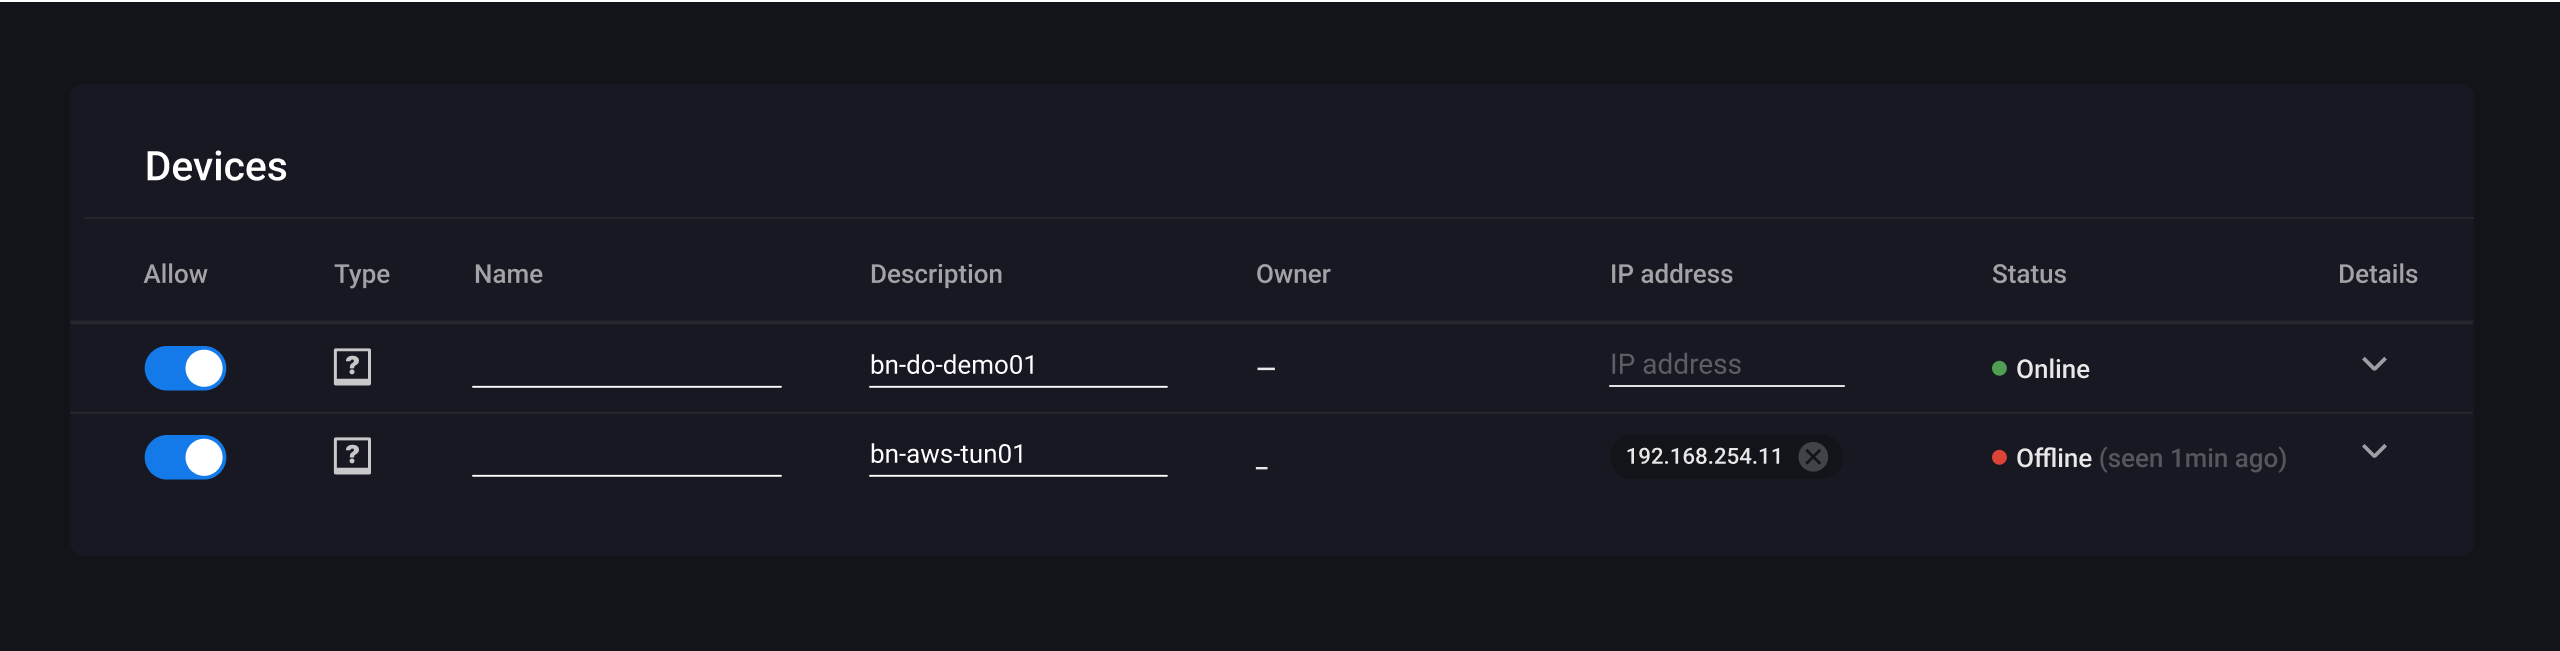The image size is (2560, 651).
Task: Click the red Offline status dot
Action: pos(1998,458)
